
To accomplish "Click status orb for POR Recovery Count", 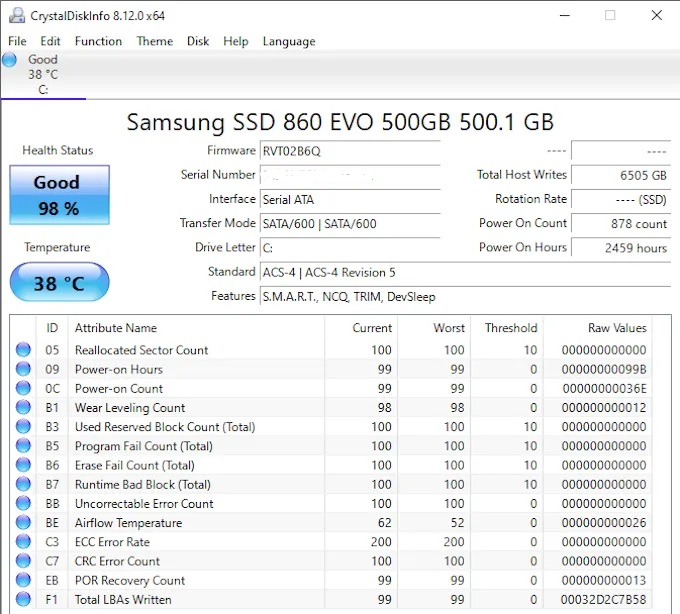I will pyautogui.click(x=23, y=580).
